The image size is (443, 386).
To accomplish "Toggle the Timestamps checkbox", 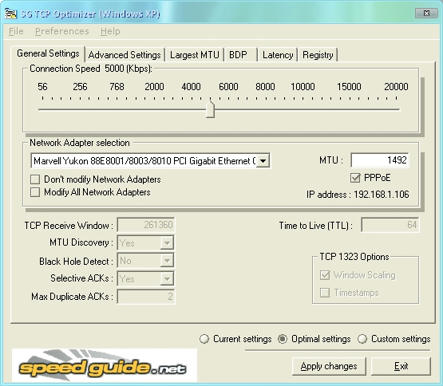I will (x=325, y=293).
